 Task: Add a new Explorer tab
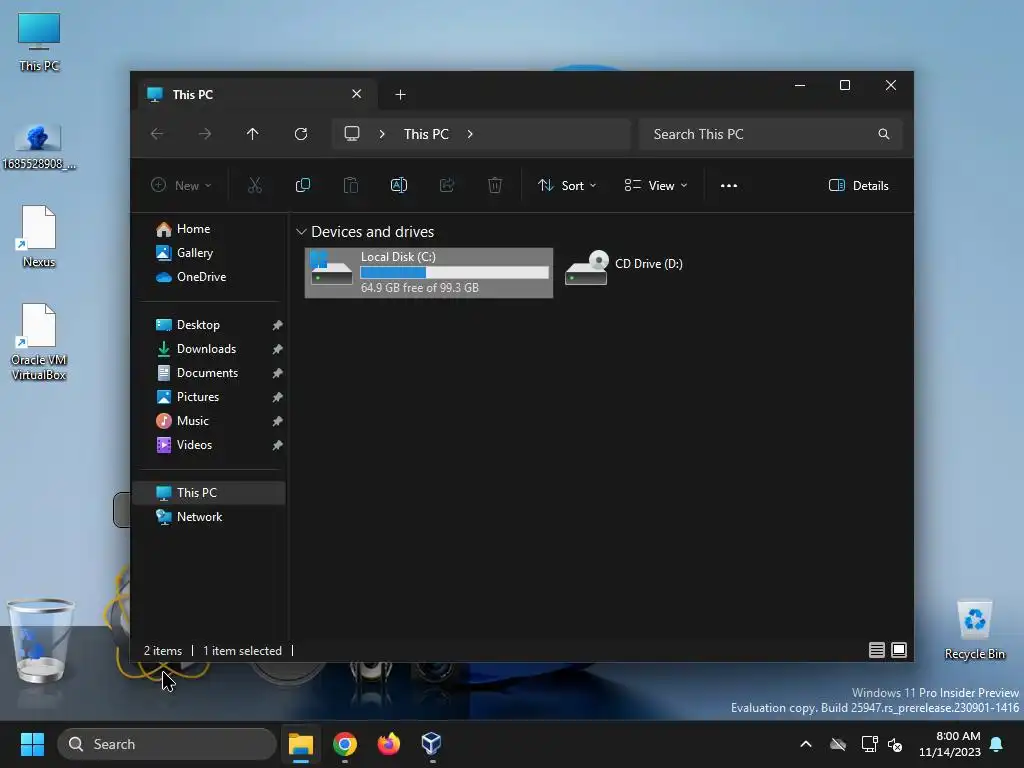(400, 95)
